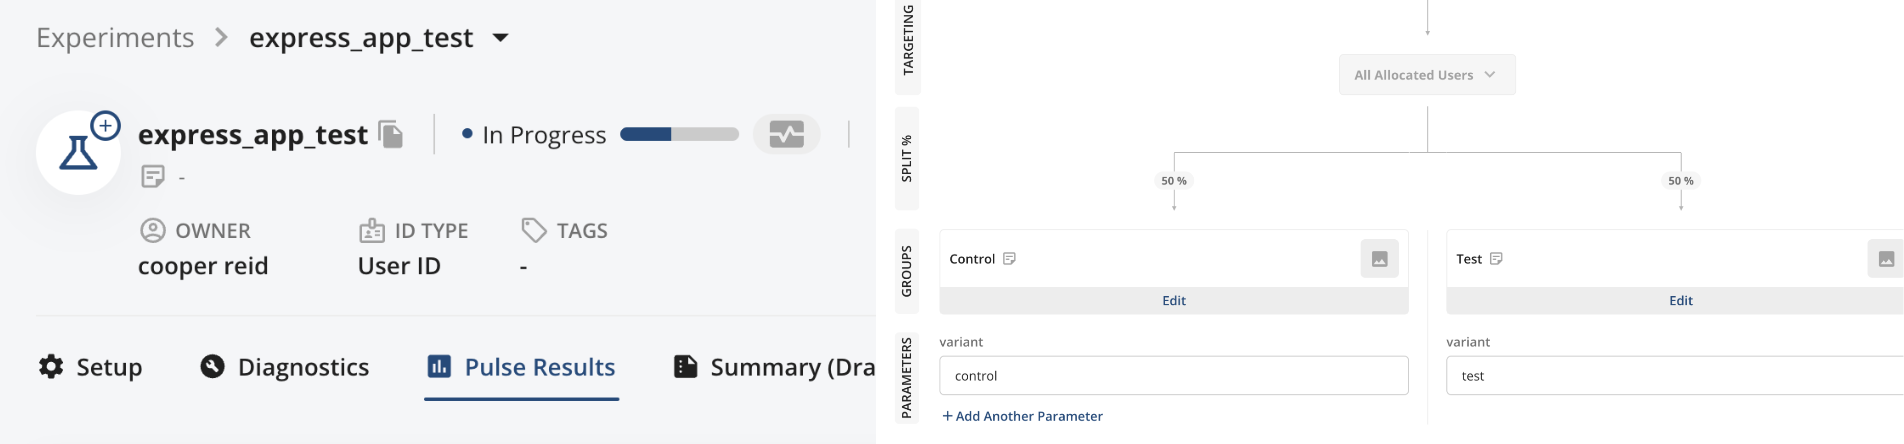Click the In Progress progress bar
The width and height of the screenshot is (1904, 444).
coord(679,134)
